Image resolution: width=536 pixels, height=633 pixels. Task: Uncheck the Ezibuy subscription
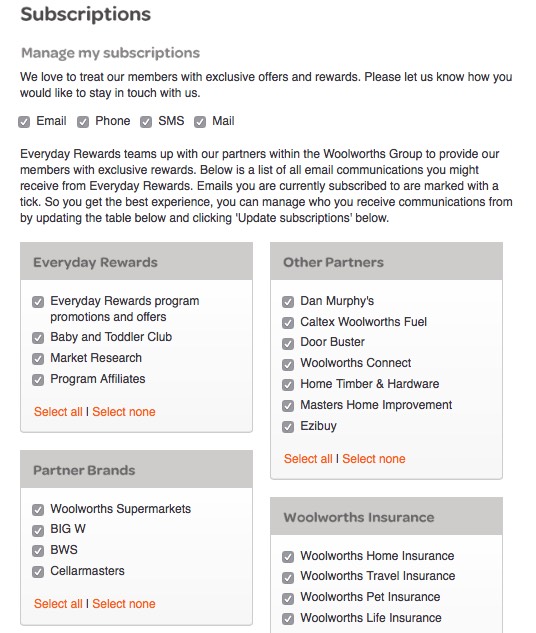[x=288, y=427]
